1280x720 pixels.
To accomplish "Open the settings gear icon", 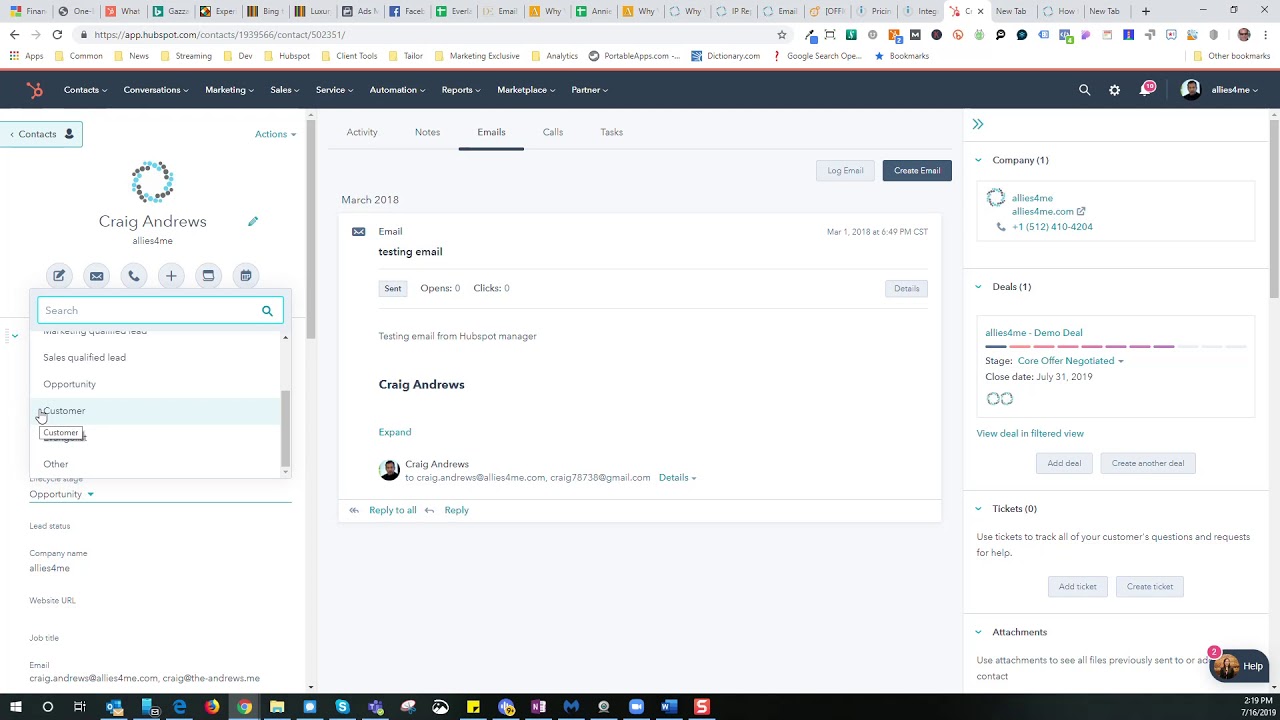I will click(1114, 90).
